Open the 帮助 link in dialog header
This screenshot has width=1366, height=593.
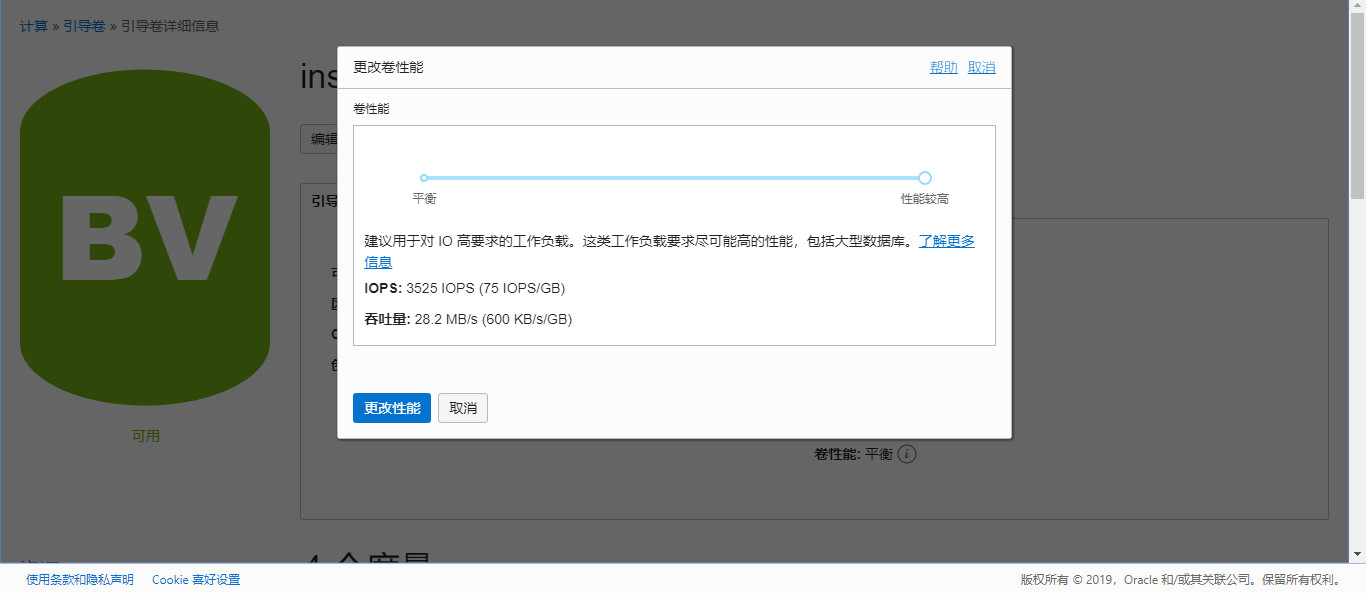tap(943, 67)
